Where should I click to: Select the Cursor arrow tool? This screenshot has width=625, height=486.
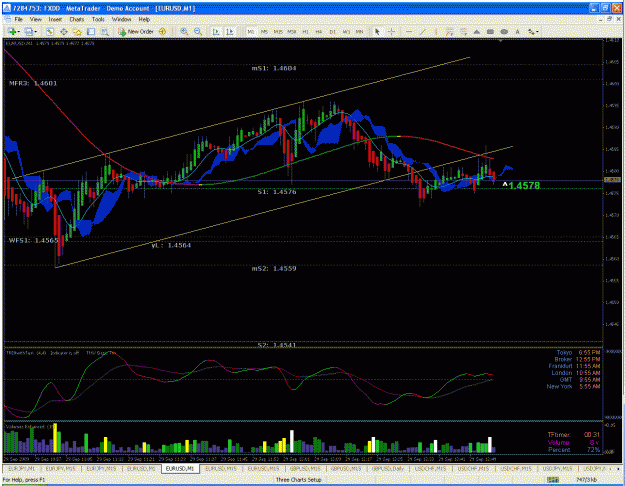tap(377, 31)
